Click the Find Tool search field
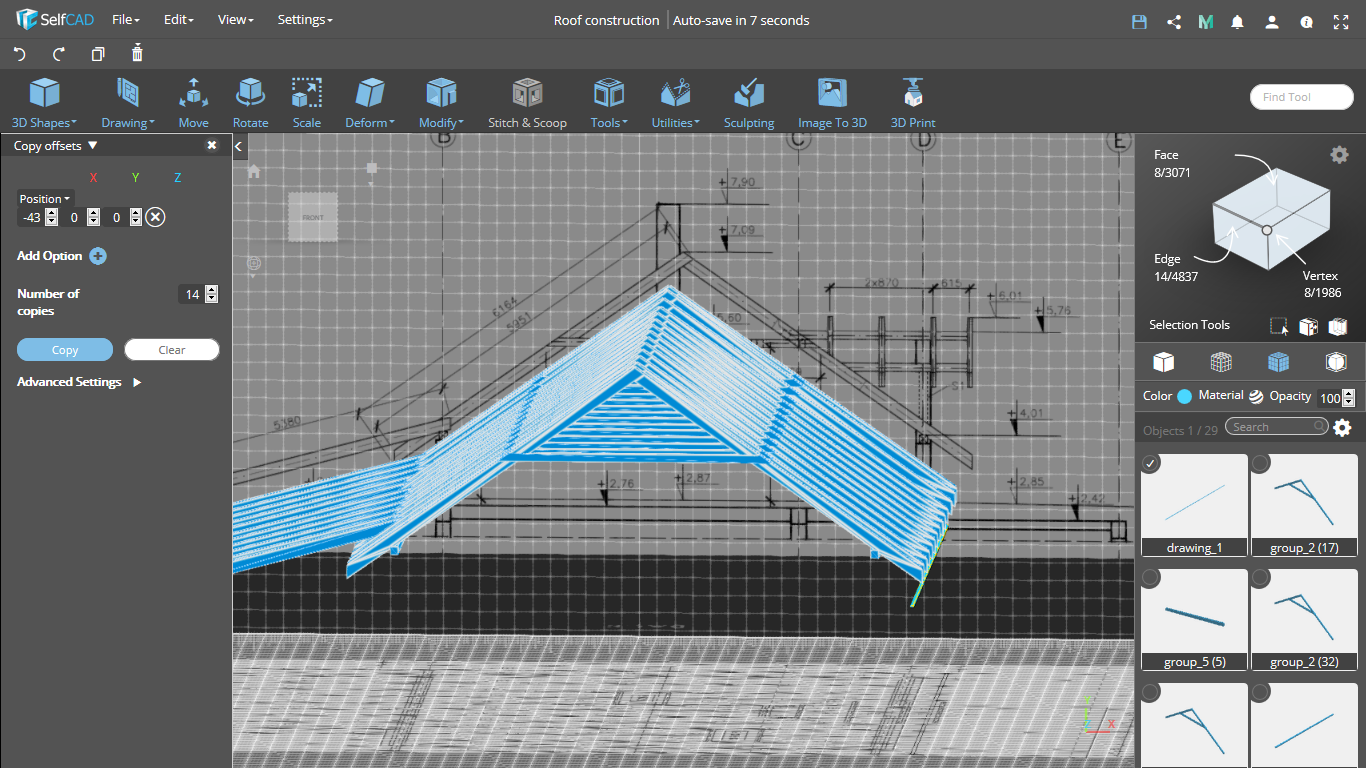1366x768 pixels. pyautogui.click(x=1302, y=97)
